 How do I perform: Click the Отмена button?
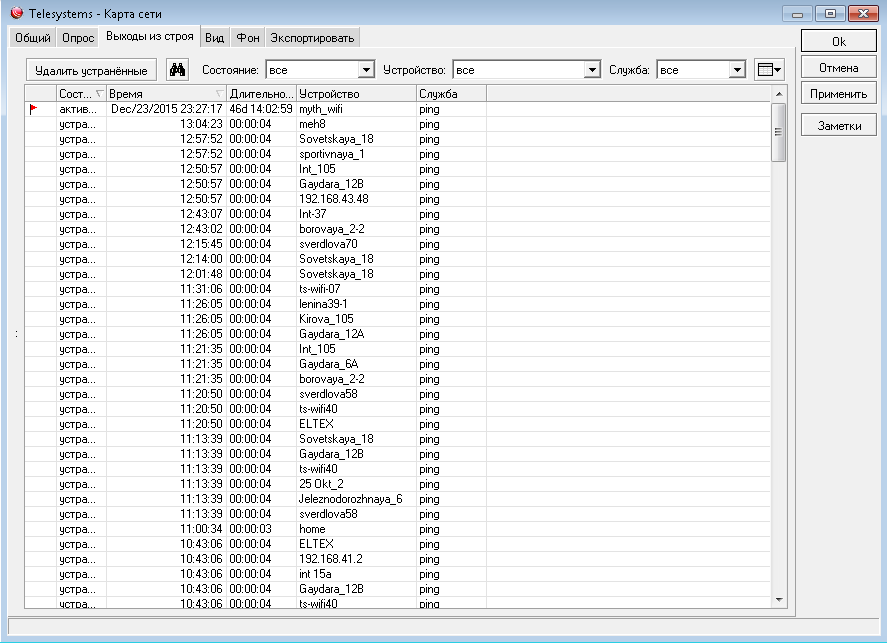[x=838, y=68]
